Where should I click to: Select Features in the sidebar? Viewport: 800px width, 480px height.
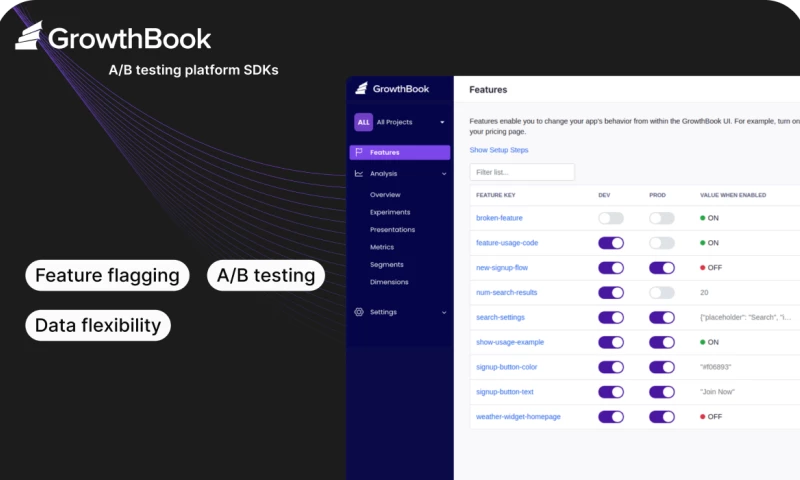click(399, 152)
